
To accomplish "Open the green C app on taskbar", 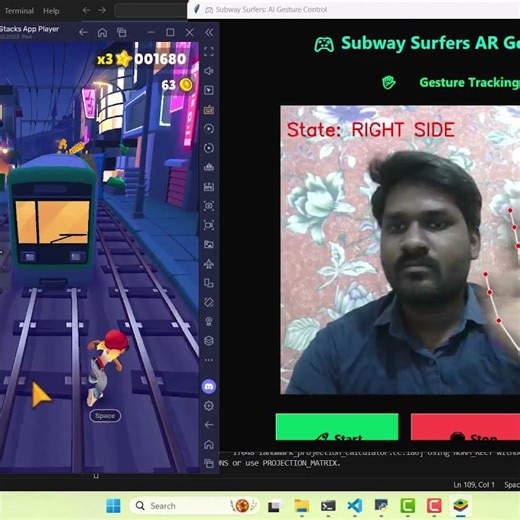I will pos(407,506).
